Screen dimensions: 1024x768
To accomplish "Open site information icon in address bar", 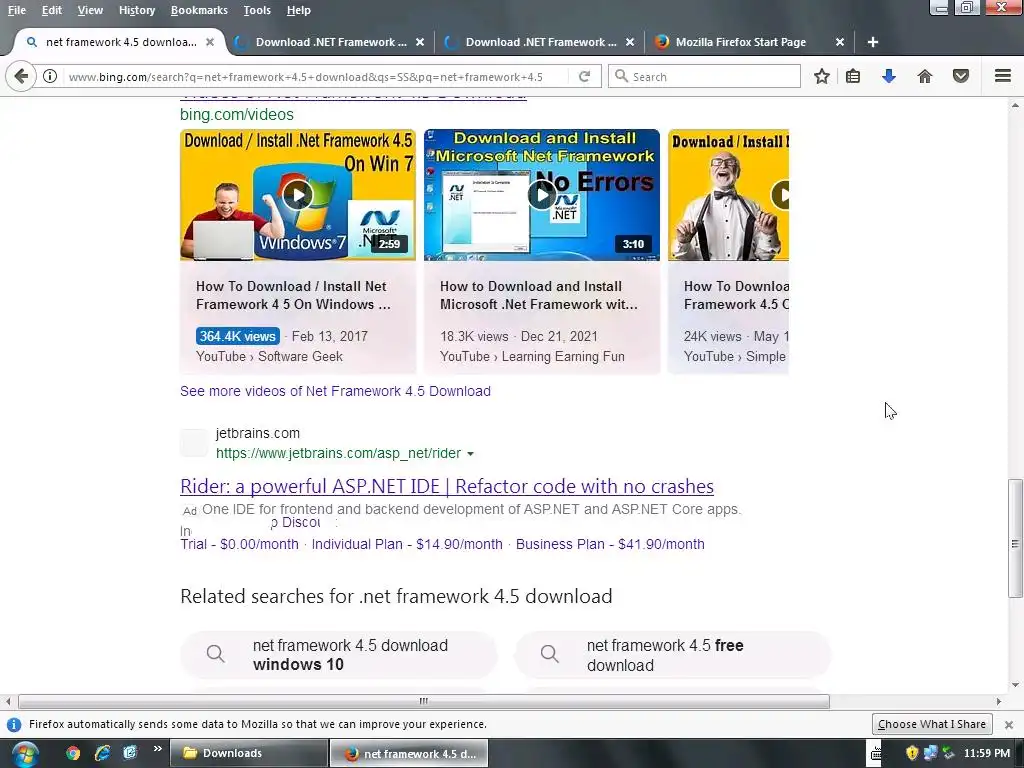I will click(50, 76).
